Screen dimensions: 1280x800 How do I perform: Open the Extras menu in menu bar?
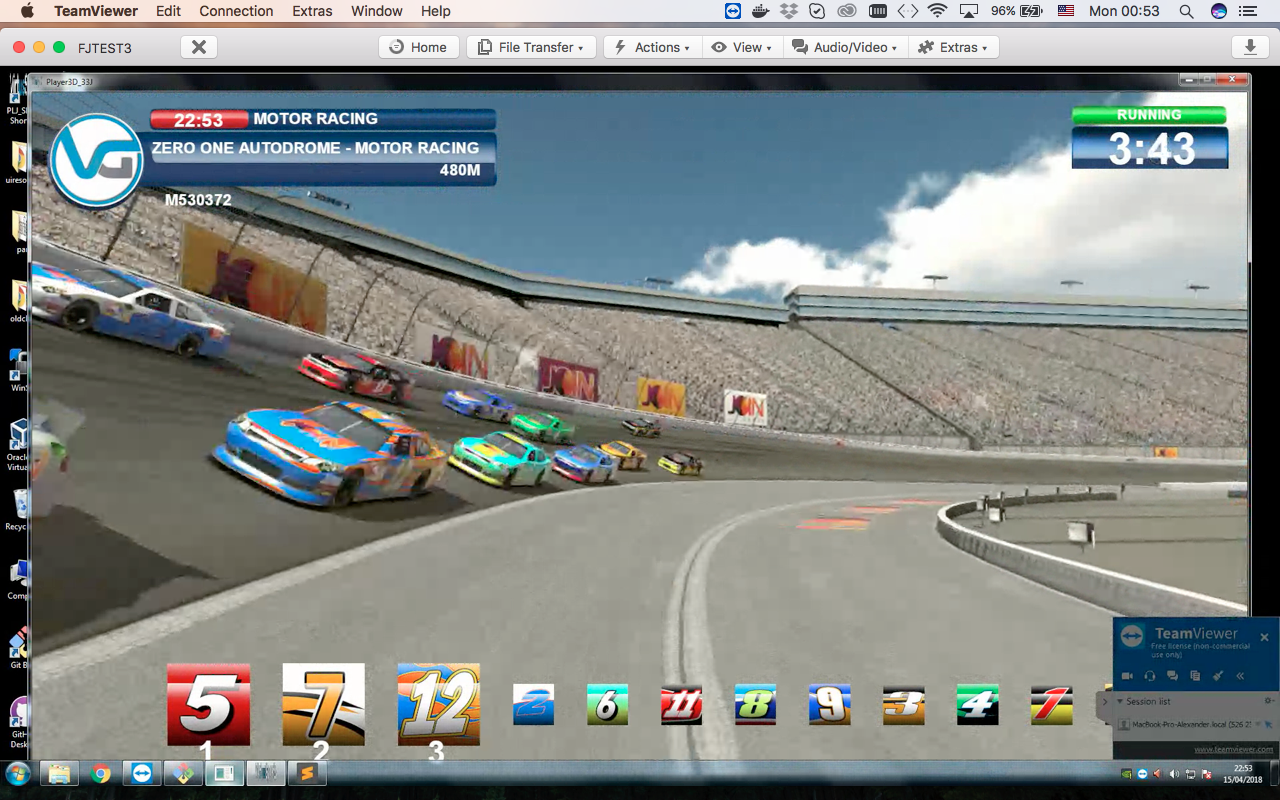click(312, 11)
